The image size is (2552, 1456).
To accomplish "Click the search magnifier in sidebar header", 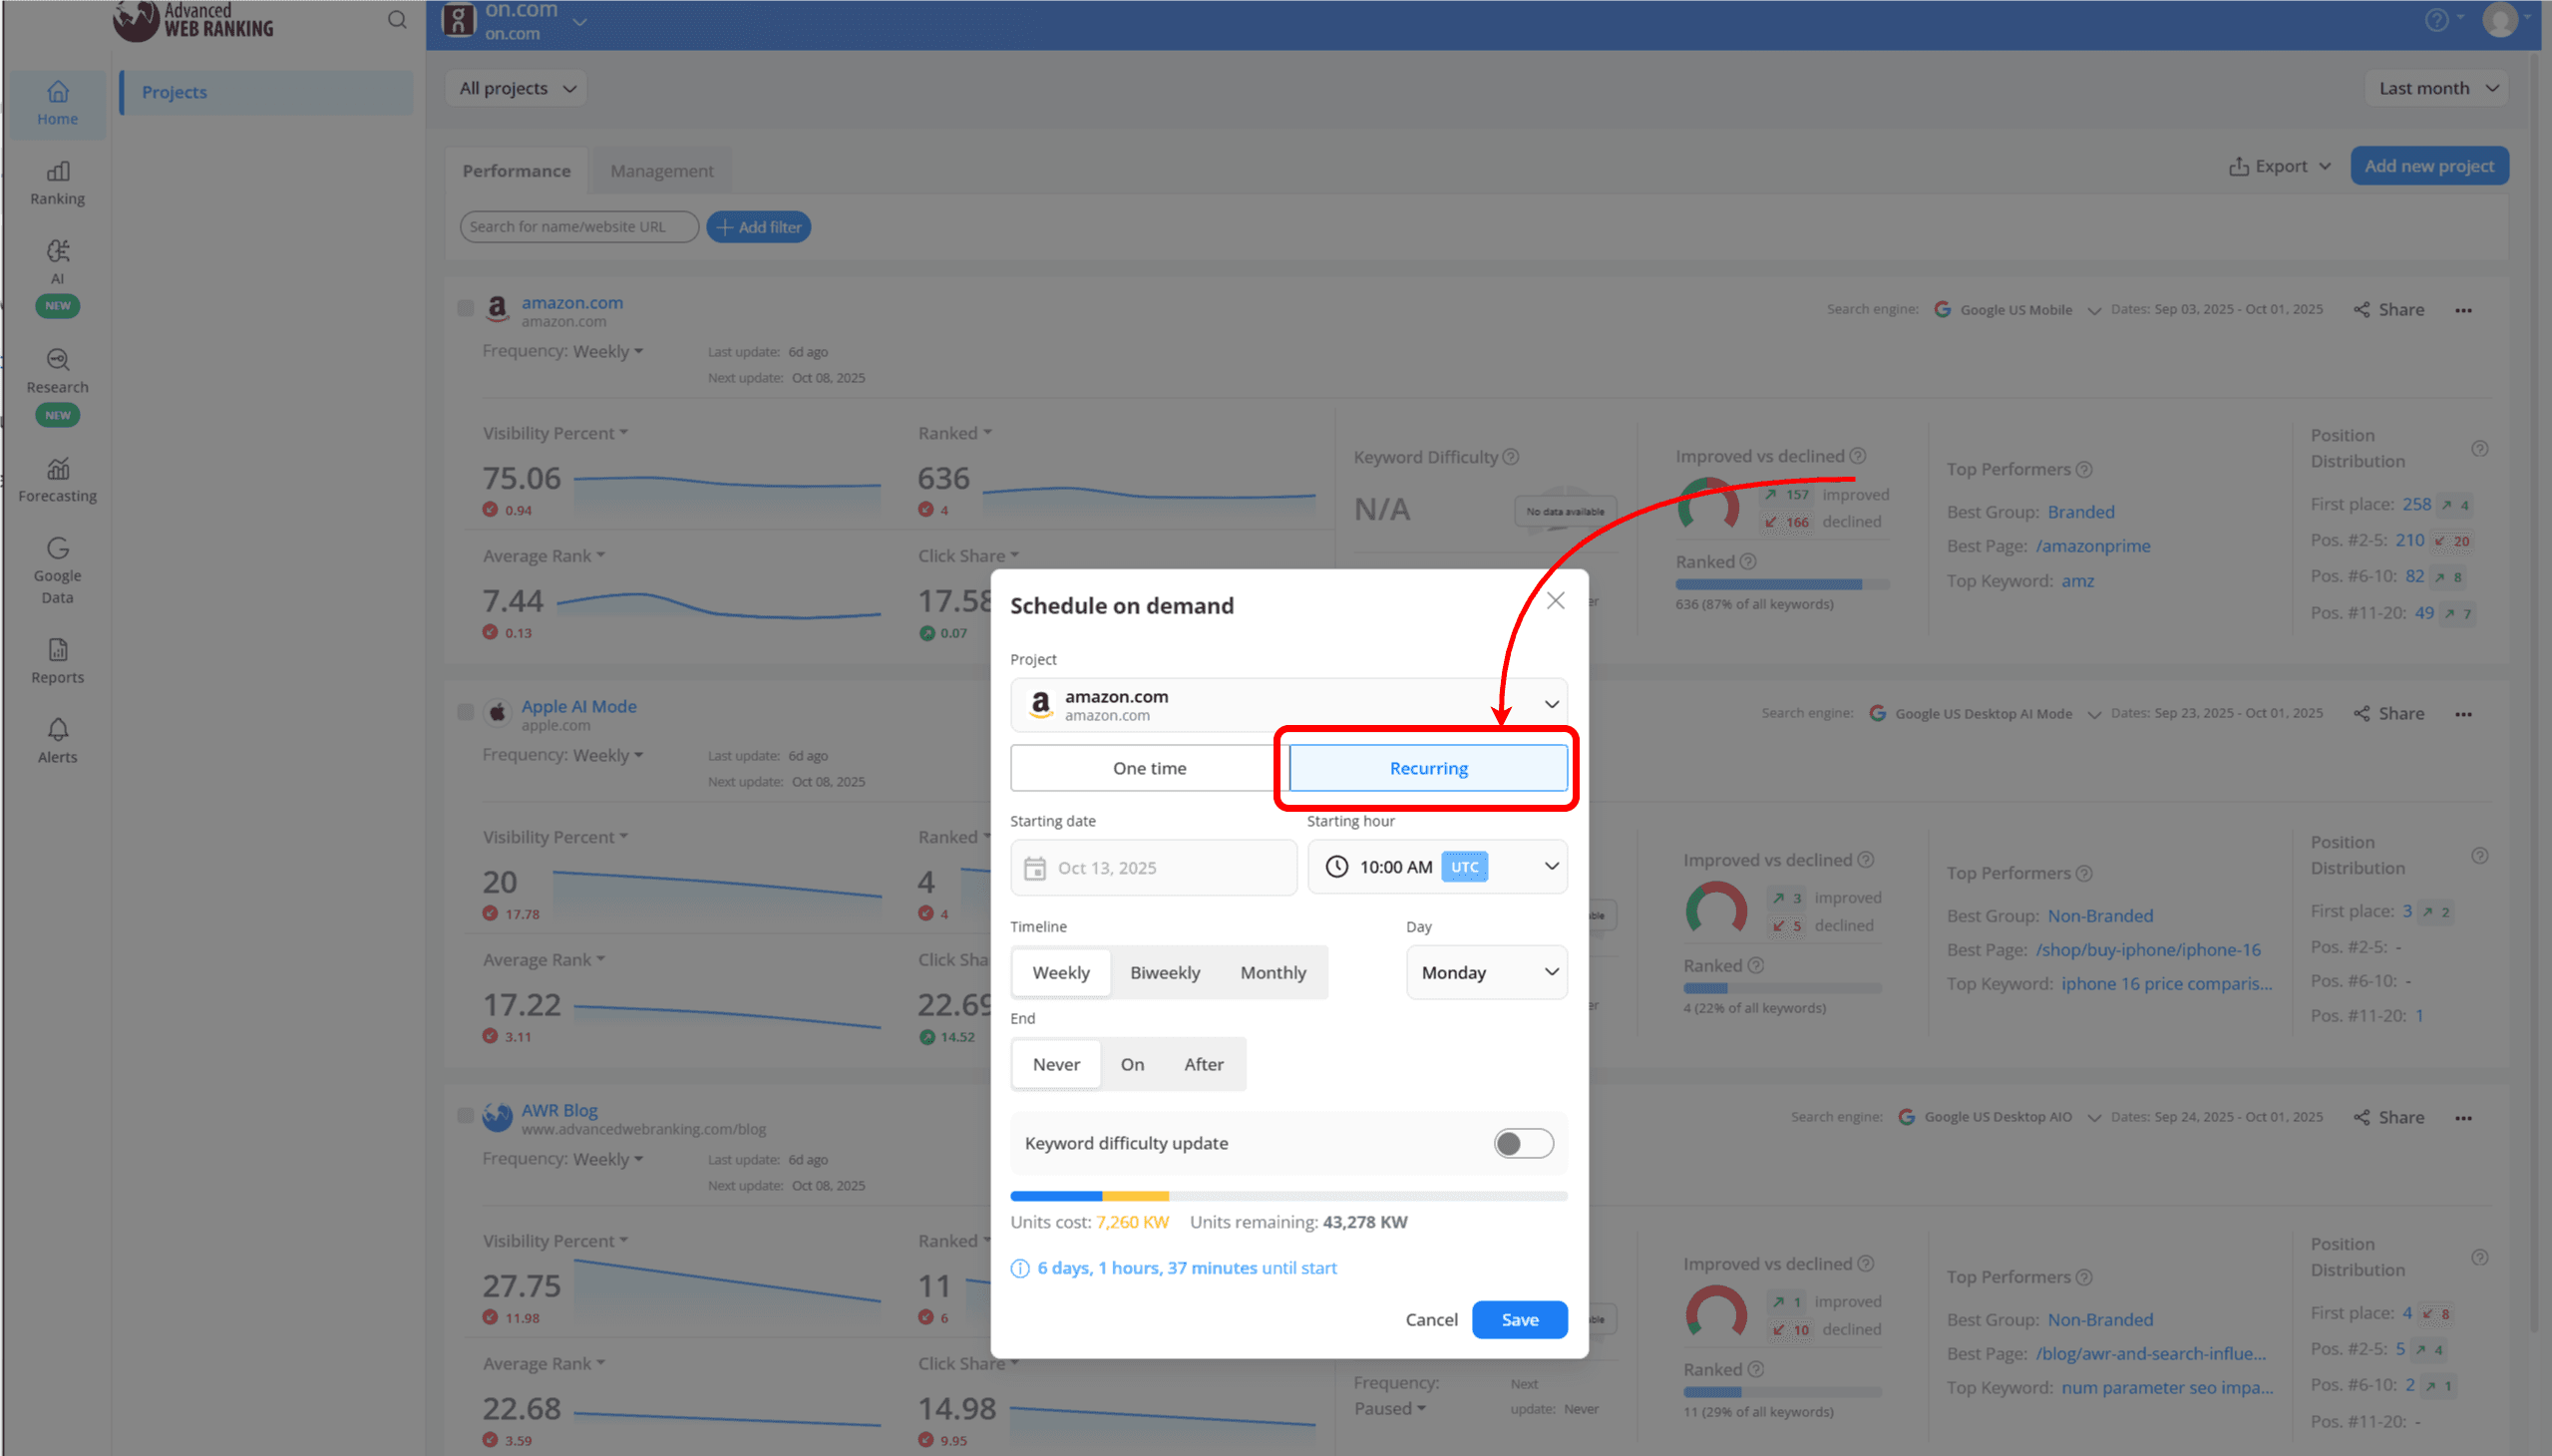I will coord(397,20).
